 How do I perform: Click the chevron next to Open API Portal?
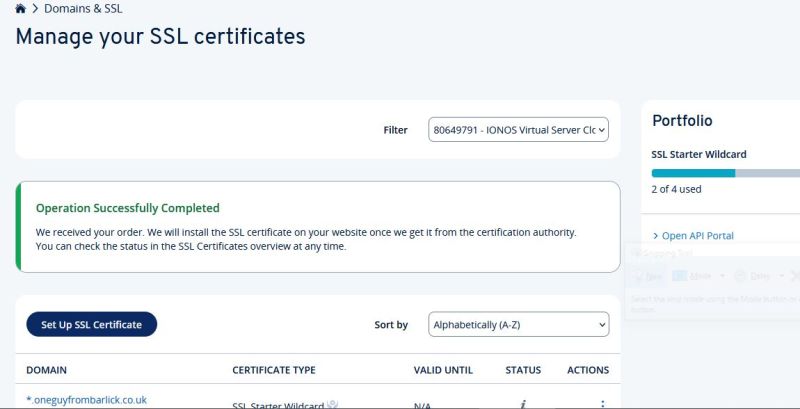point(655,236)
